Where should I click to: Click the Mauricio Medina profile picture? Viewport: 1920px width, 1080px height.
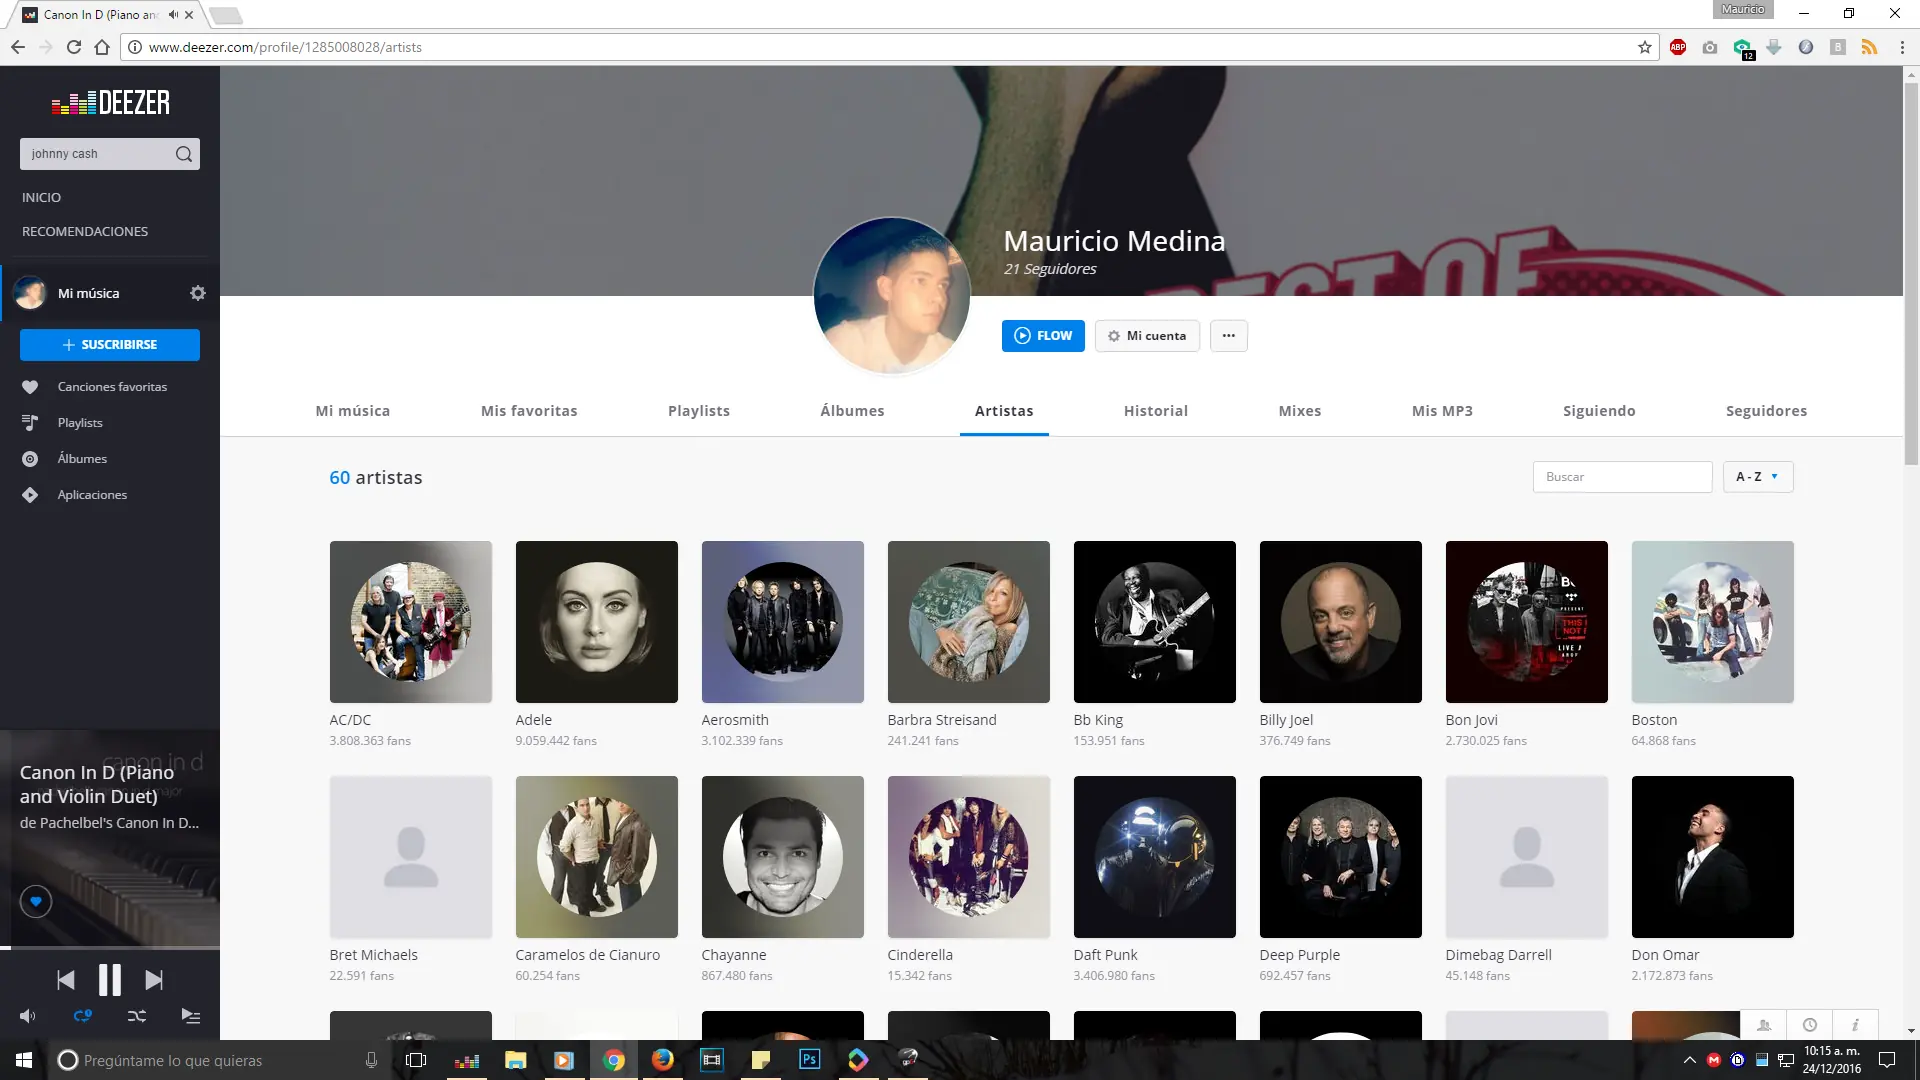pyautogui.click(x=892, y=296)
